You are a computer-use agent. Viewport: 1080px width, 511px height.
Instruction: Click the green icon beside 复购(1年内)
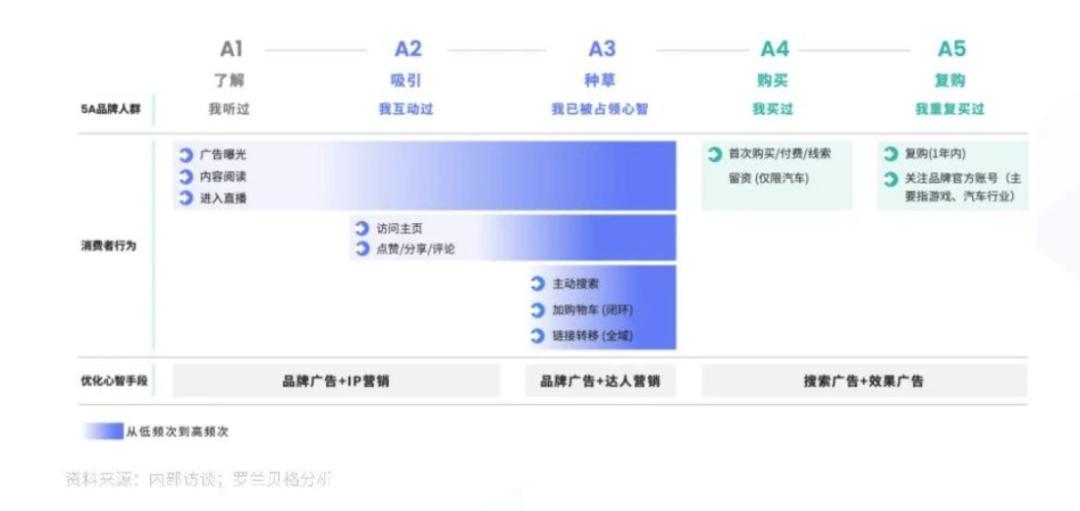[891, 155]
